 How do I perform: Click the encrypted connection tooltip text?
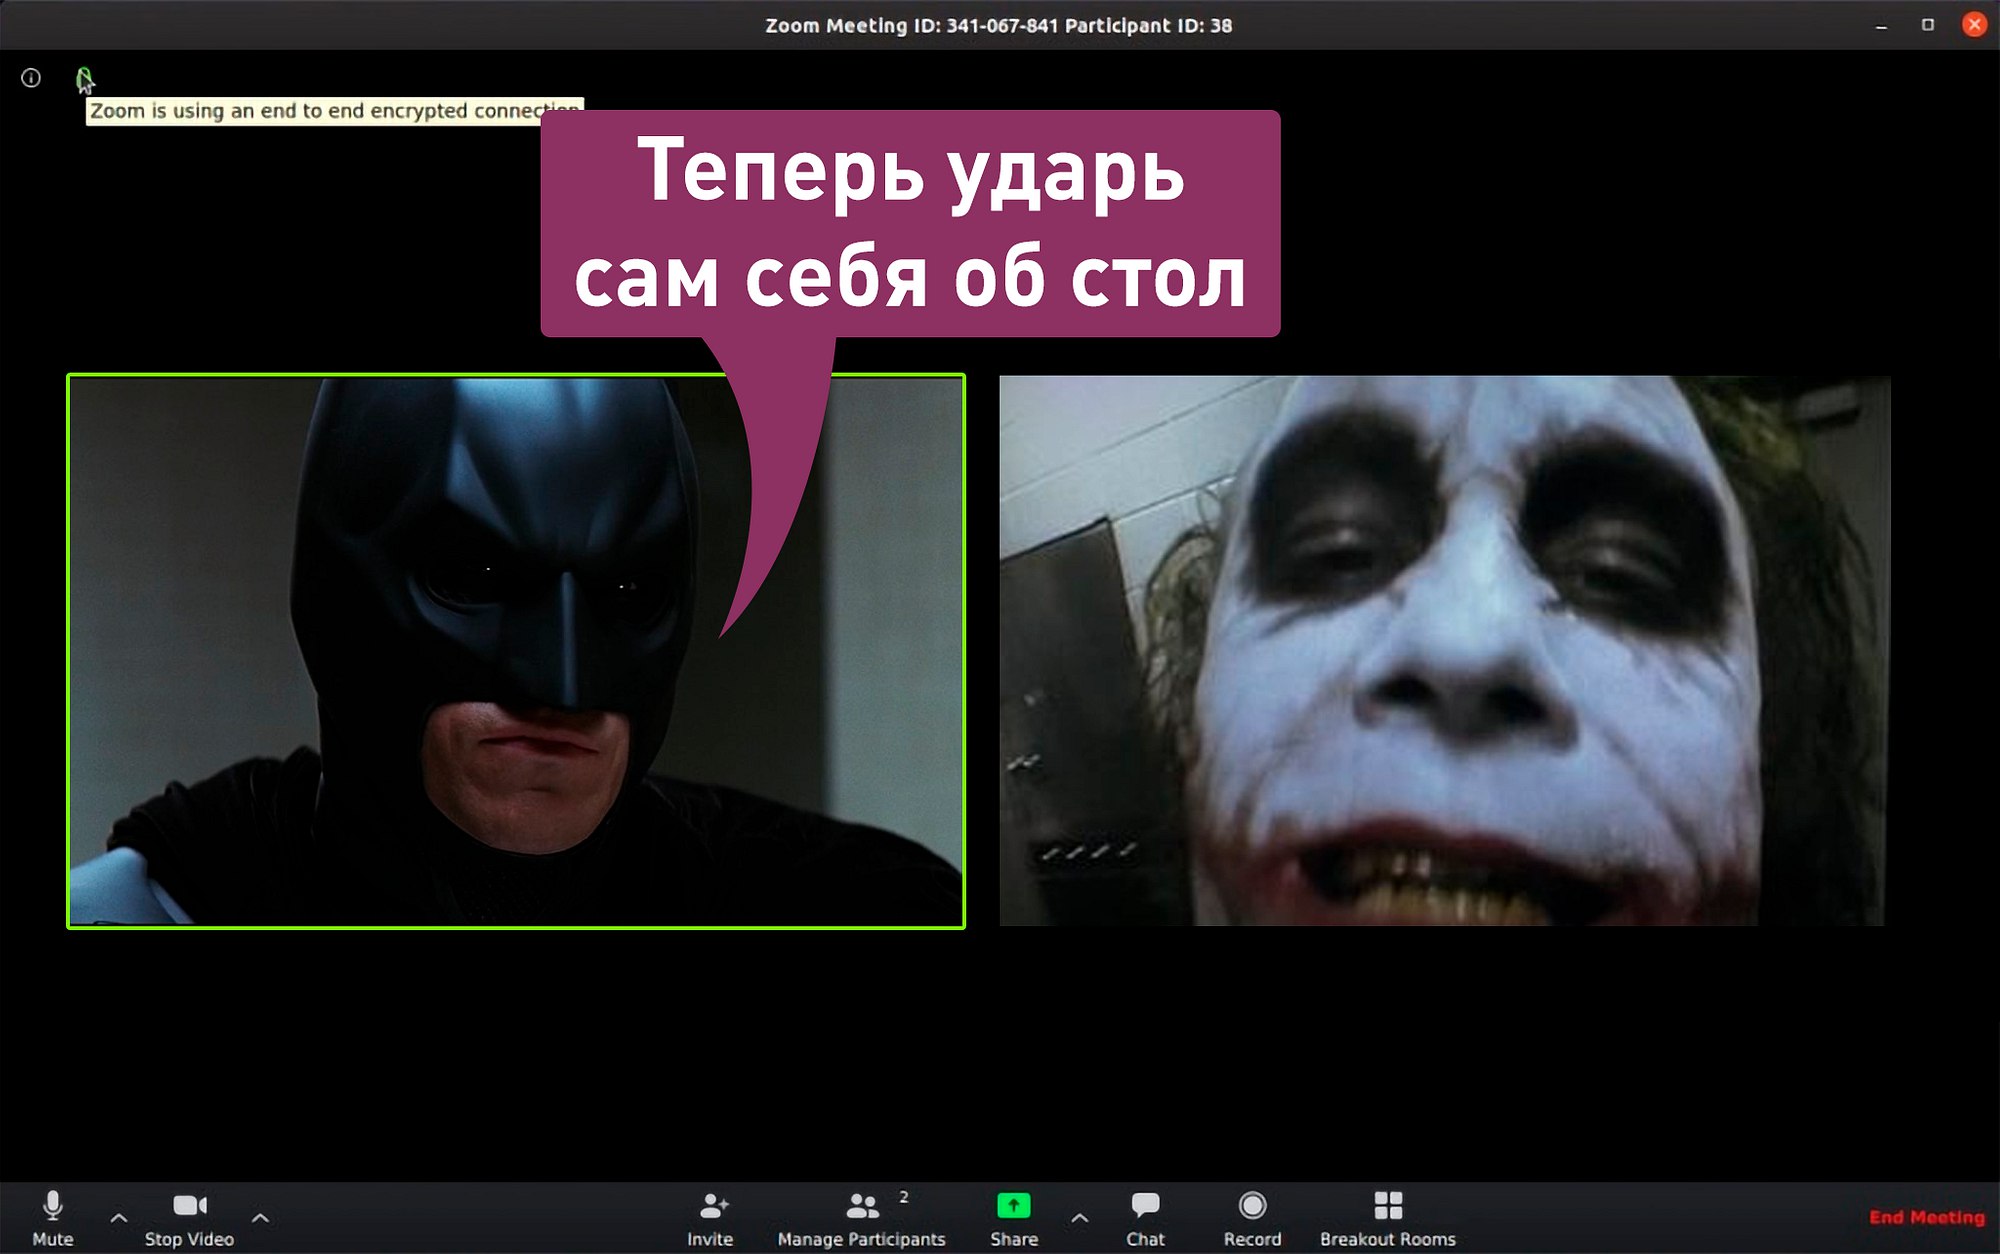[334, 111]
